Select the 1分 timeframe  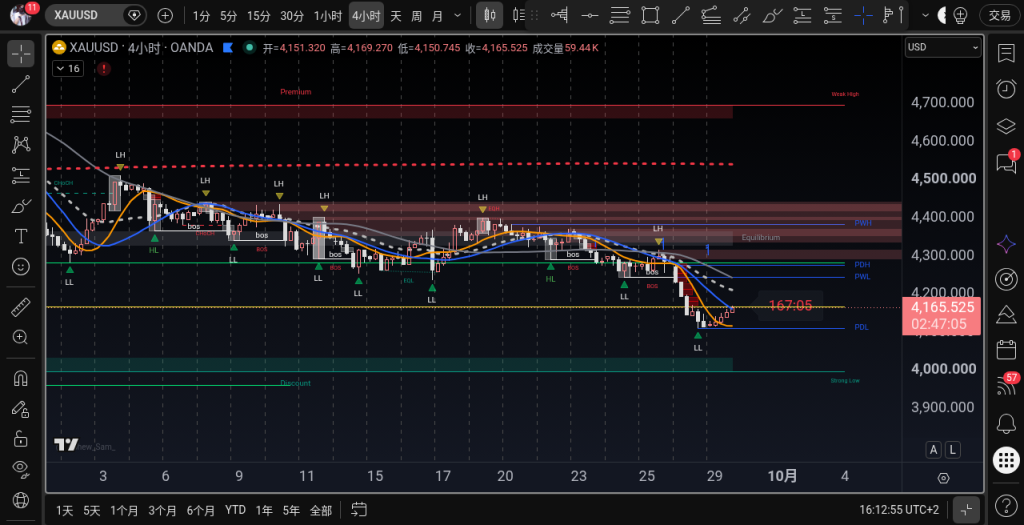201,16
